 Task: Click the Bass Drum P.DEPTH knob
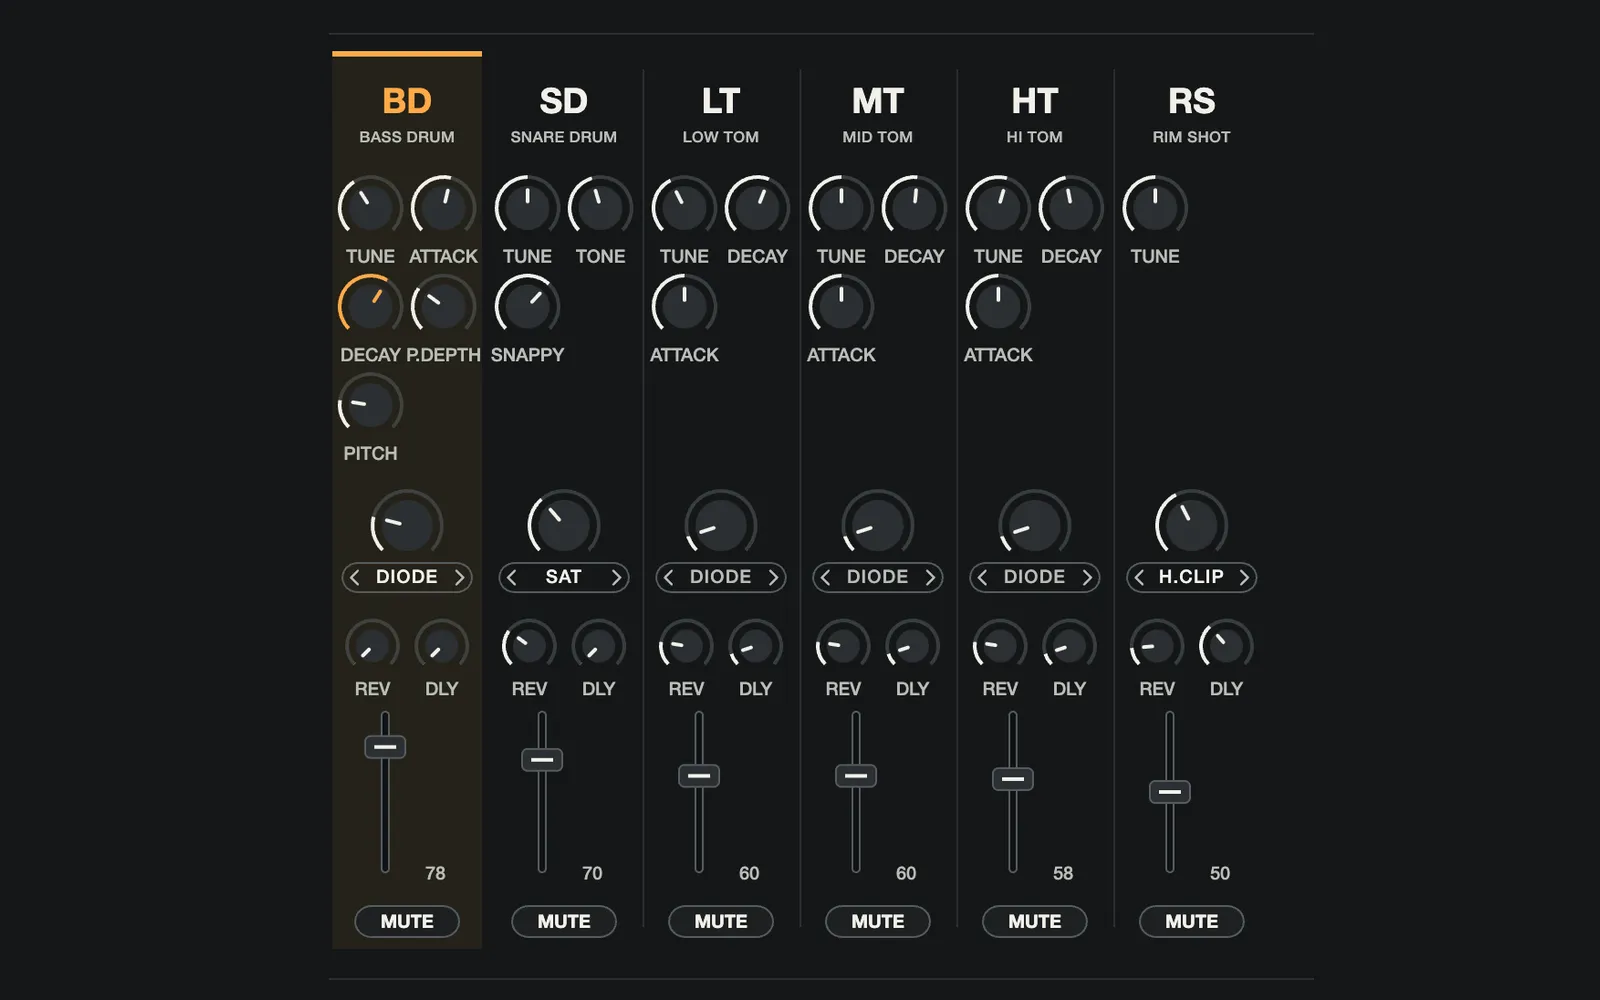tap(443, 306)
